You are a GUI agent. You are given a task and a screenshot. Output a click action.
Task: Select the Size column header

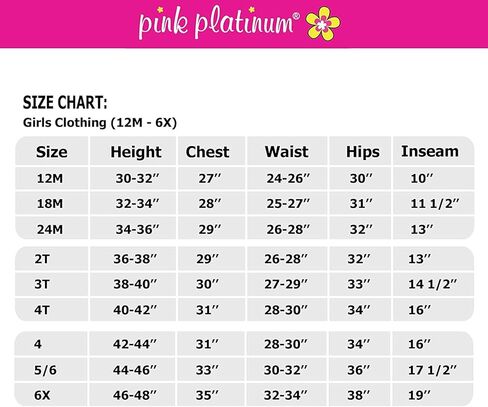(52, 152)
